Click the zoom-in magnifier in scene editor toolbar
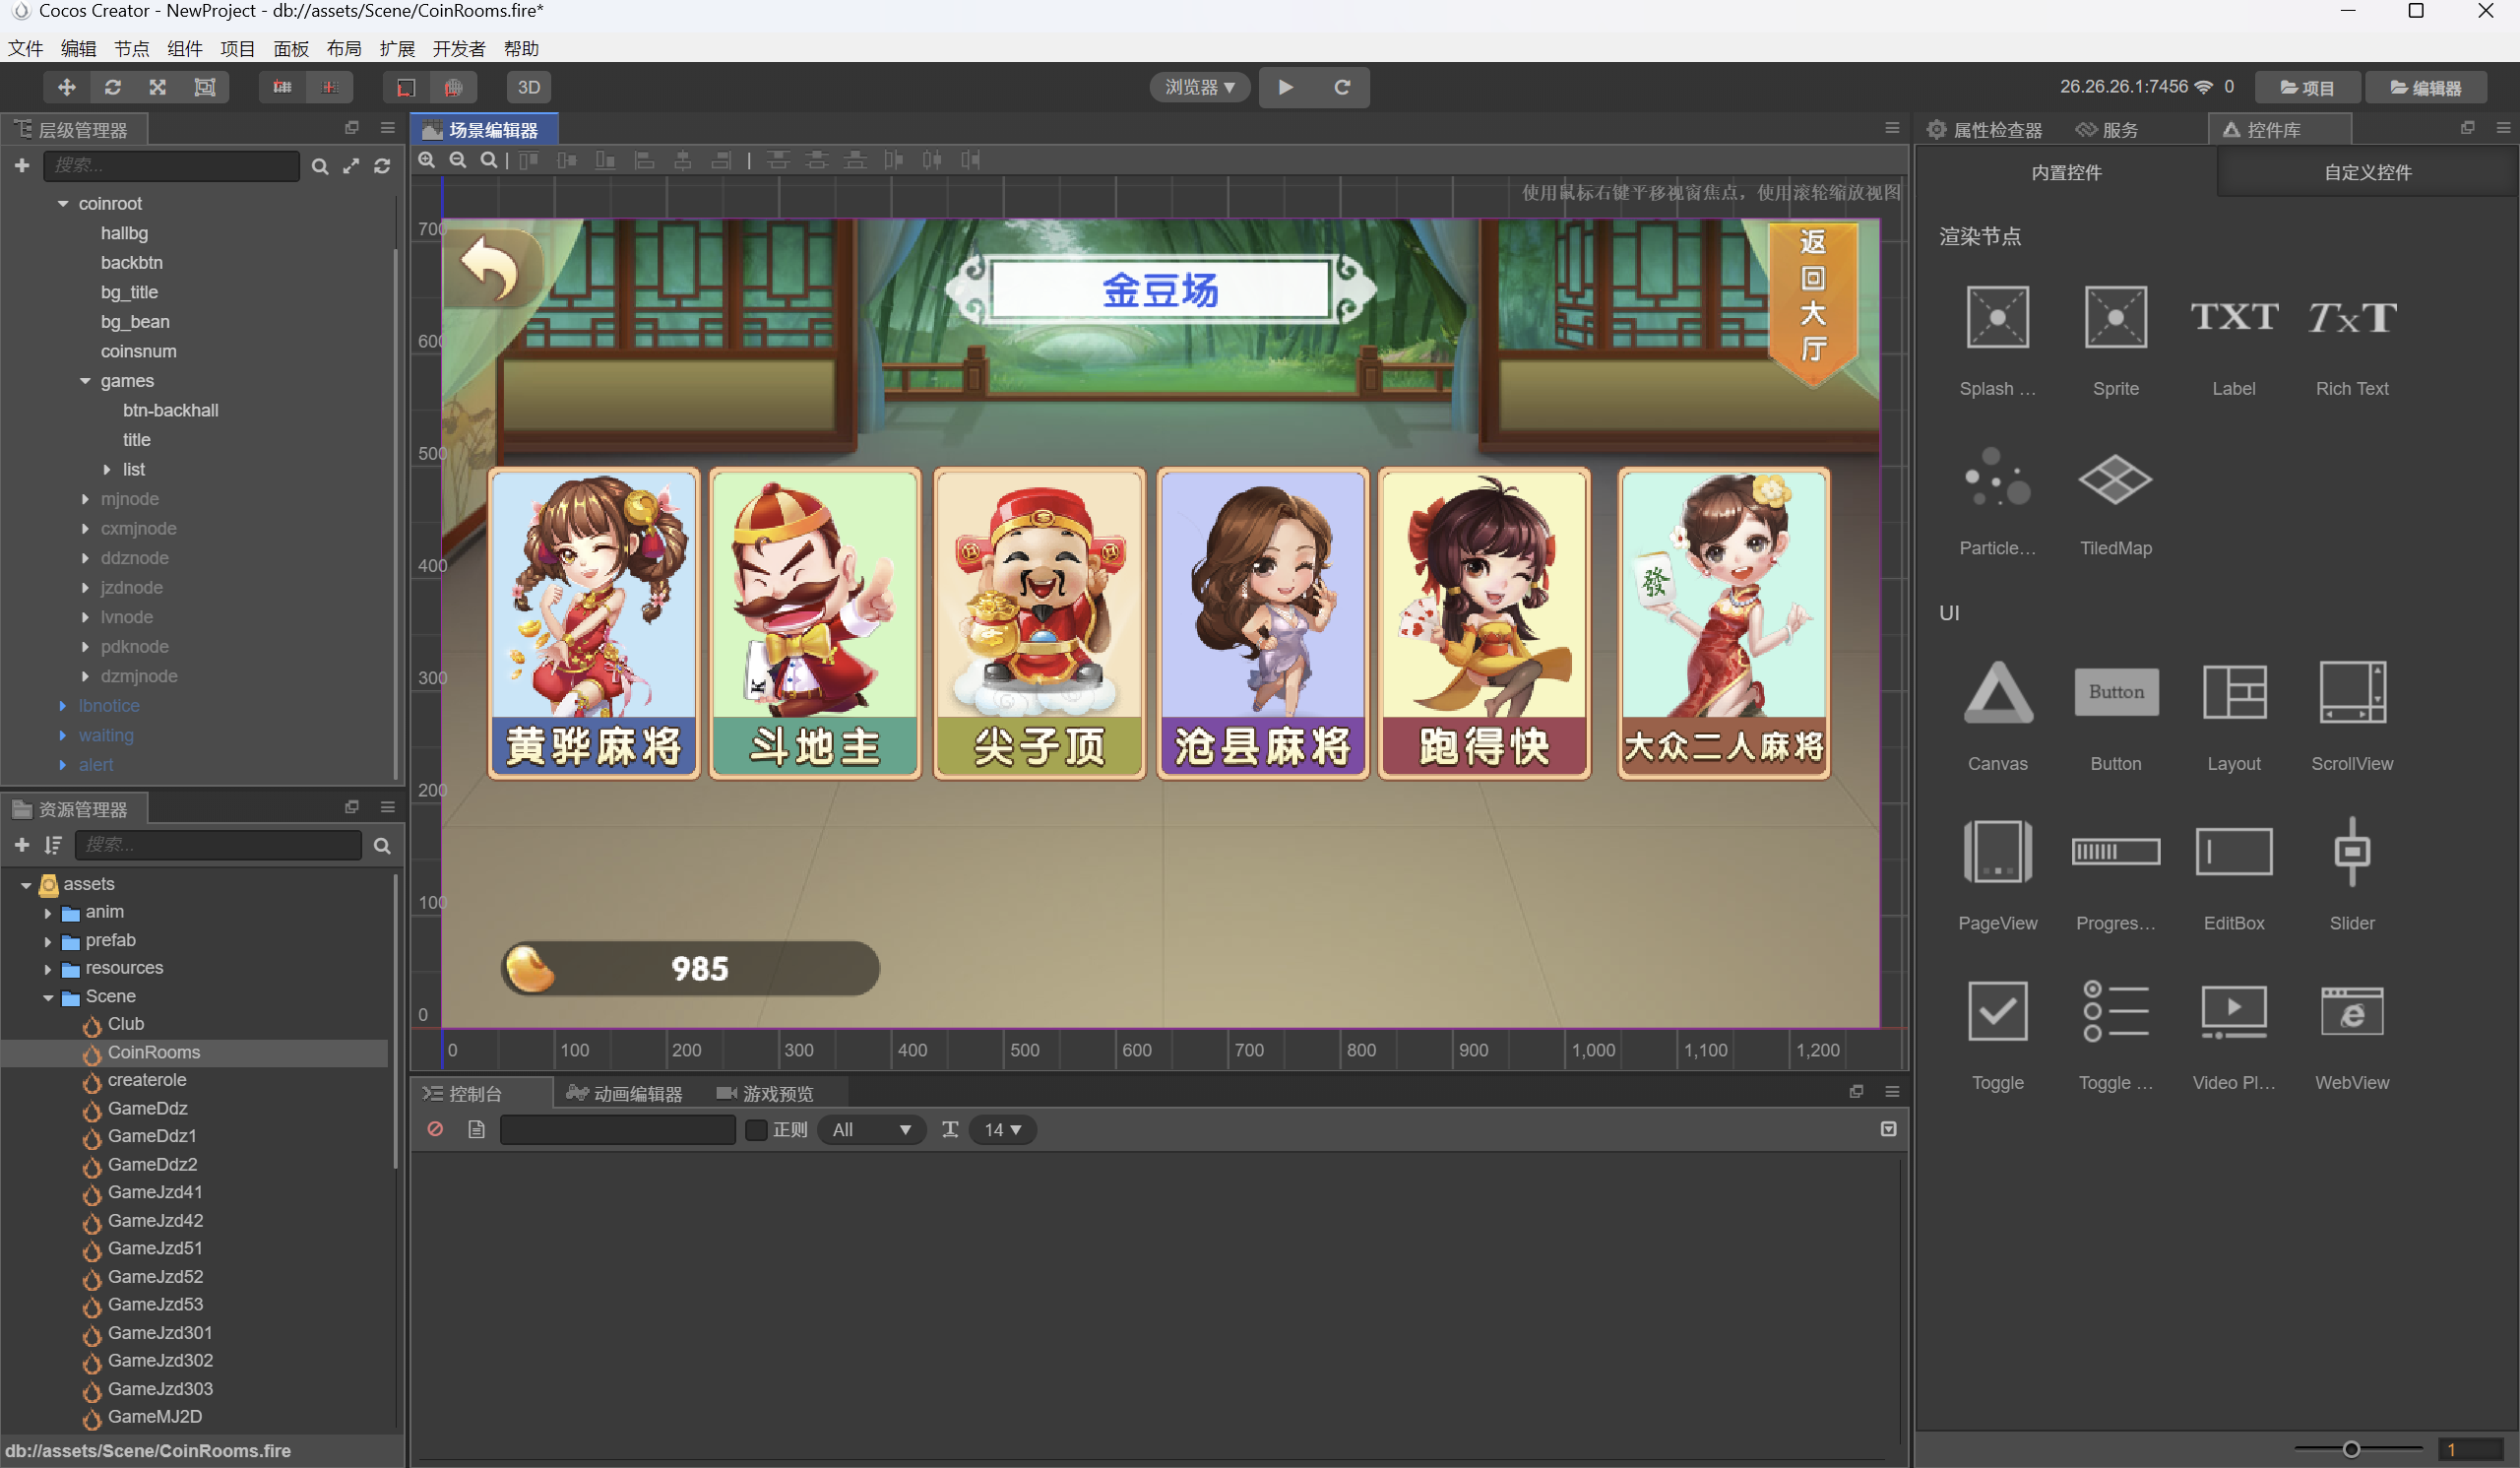Image resolution: width=2520 pixels, height=1468 pixels. (x=427, y=160)
